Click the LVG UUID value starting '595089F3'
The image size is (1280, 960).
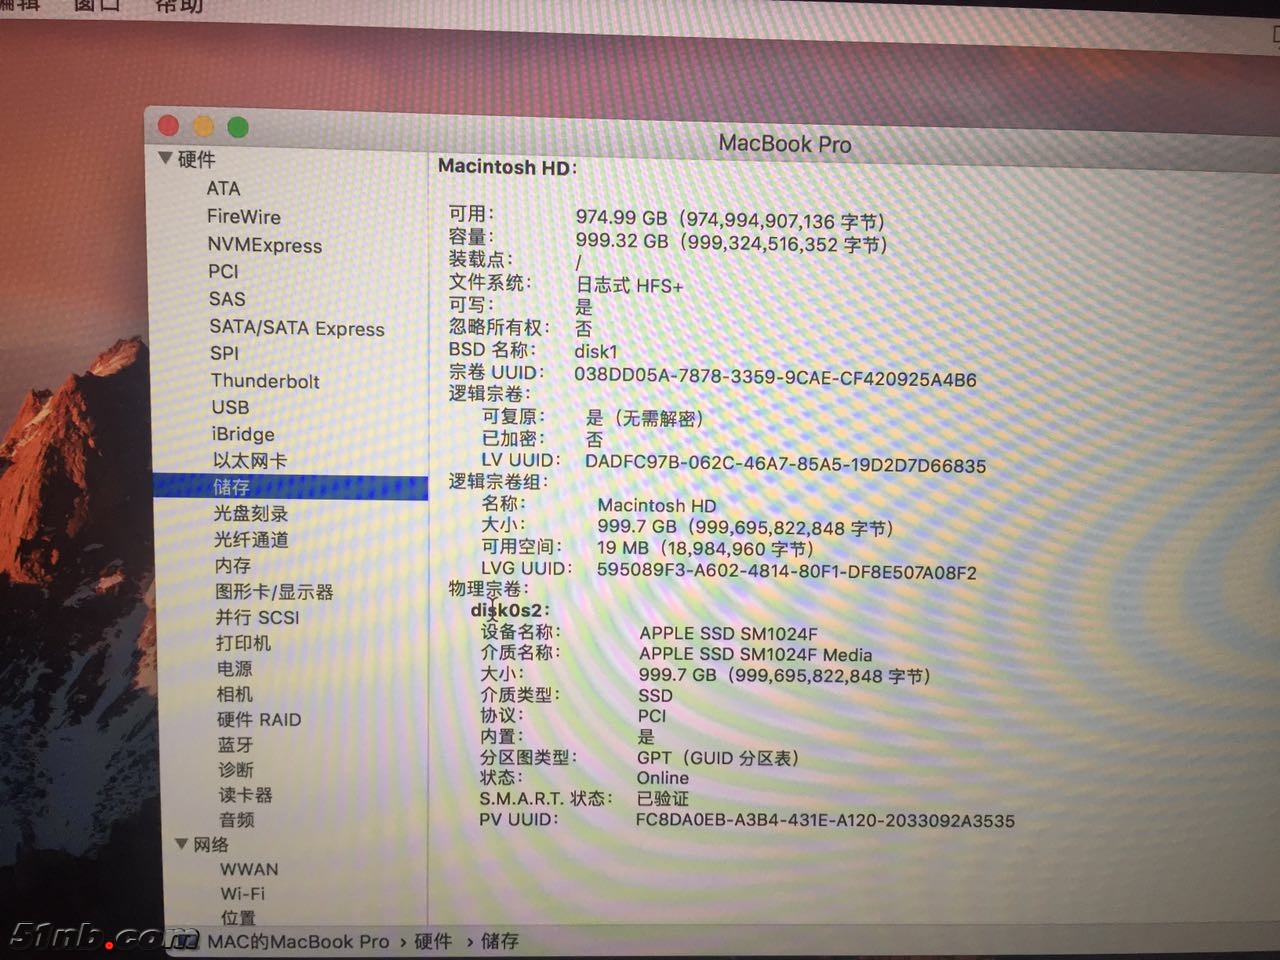pyautogui.click(x=787, y=571)
